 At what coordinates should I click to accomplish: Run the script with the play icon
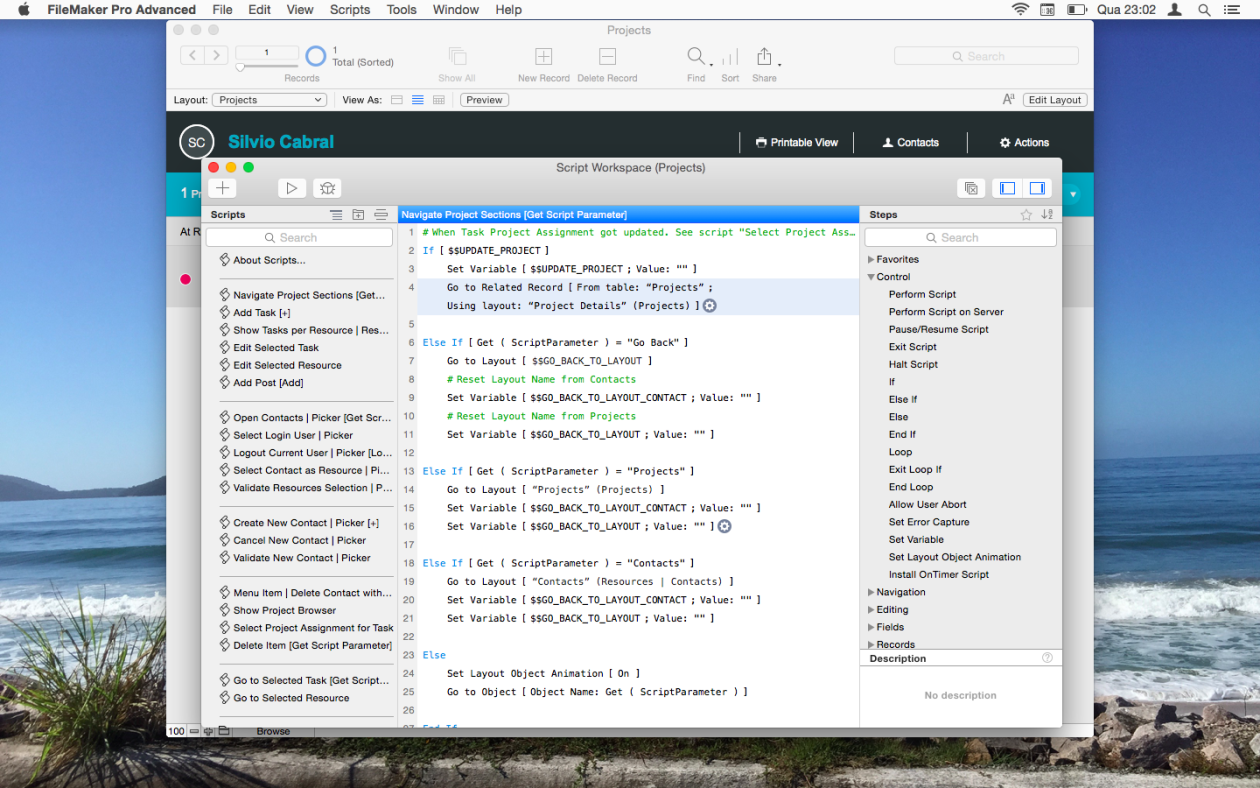click(x=291, y=188)
